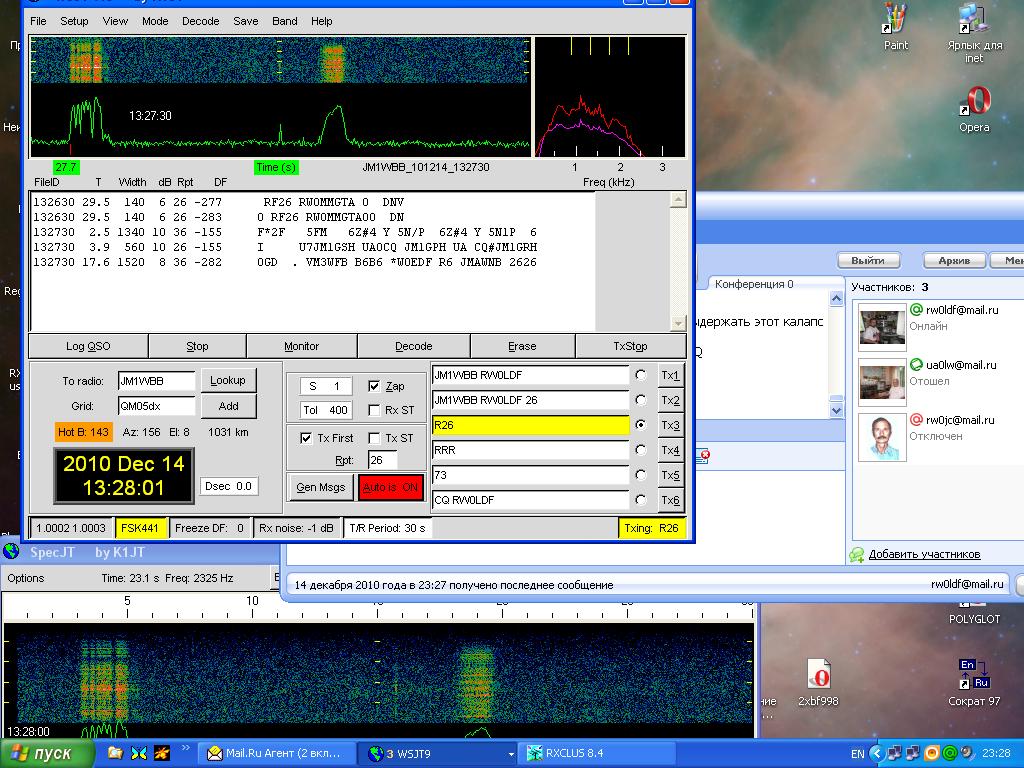The width and height of the screenshot is (1024, 768).
Task: Click the EN language indicator
Action: tap(857, 754)
